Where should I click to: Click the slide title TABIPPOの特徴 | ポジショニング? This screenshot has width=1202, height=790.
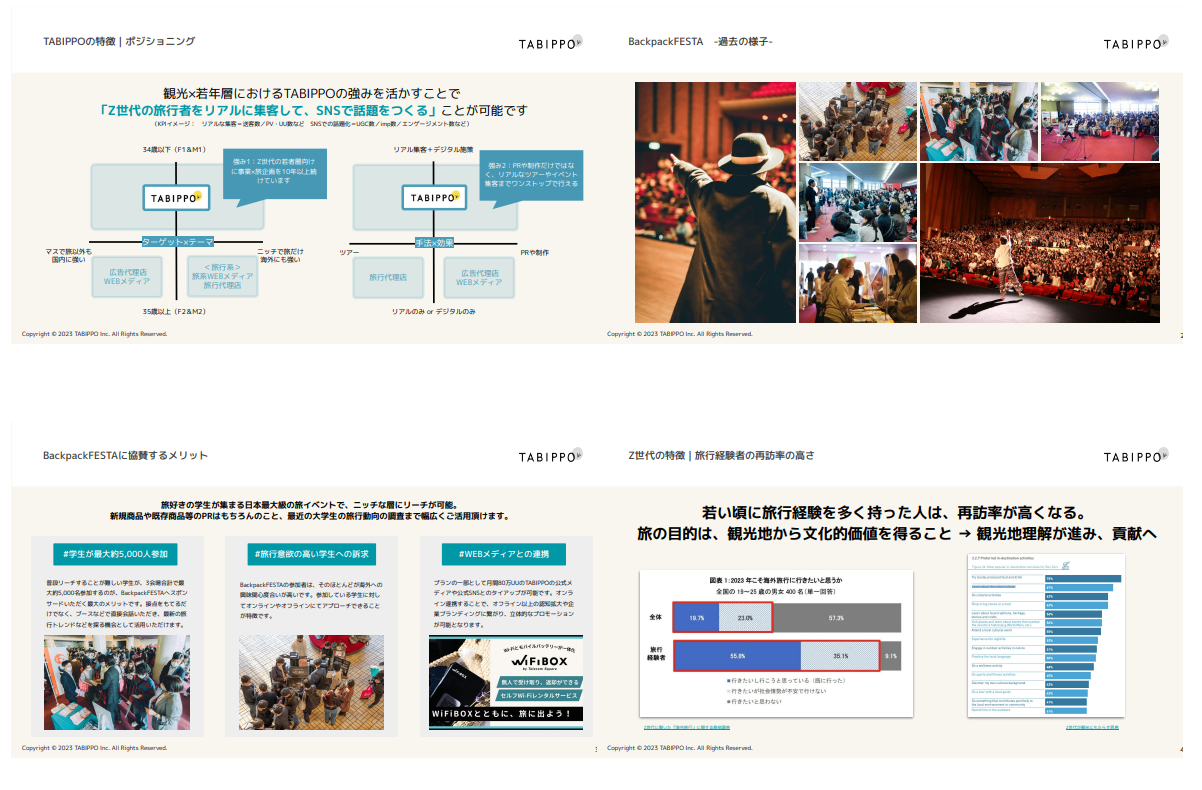(119, 41)
